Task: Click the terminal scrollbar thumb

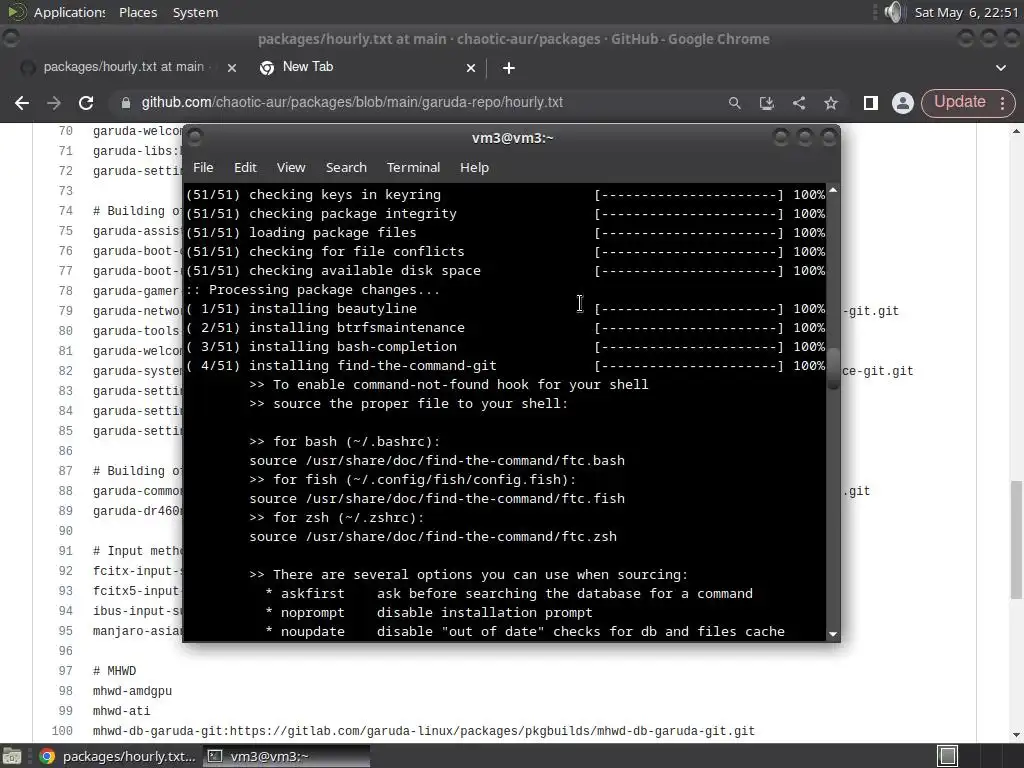Action: click(x=833, y=369)
